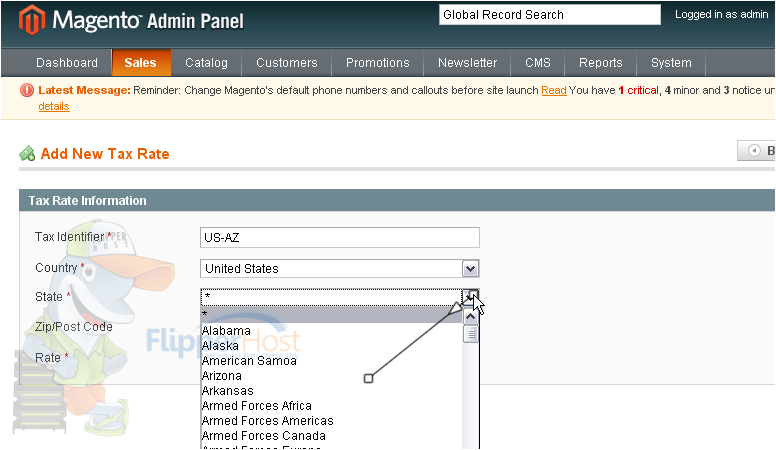Select Alabama in the State list
This screenshot has width=776, height=450.
tap(332, 331)
